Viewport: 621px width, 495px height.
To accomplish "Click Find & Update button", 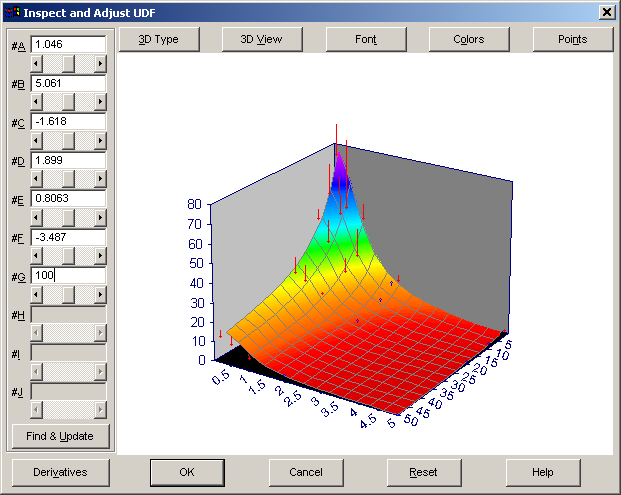I will 60,436.
